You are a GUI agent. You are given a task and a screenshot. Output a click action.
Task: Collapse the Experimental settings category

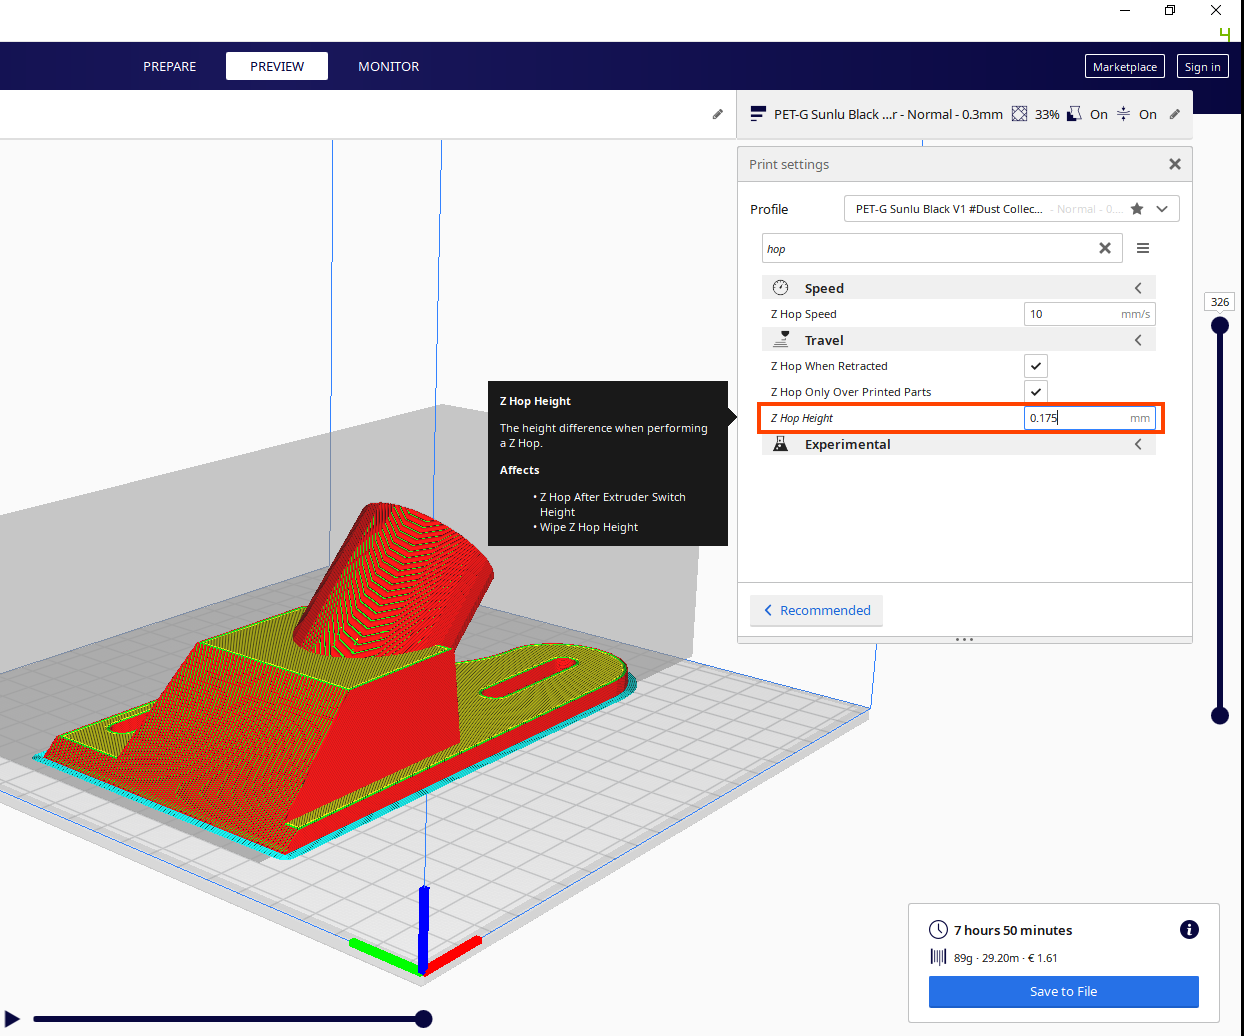point(1138,444)
